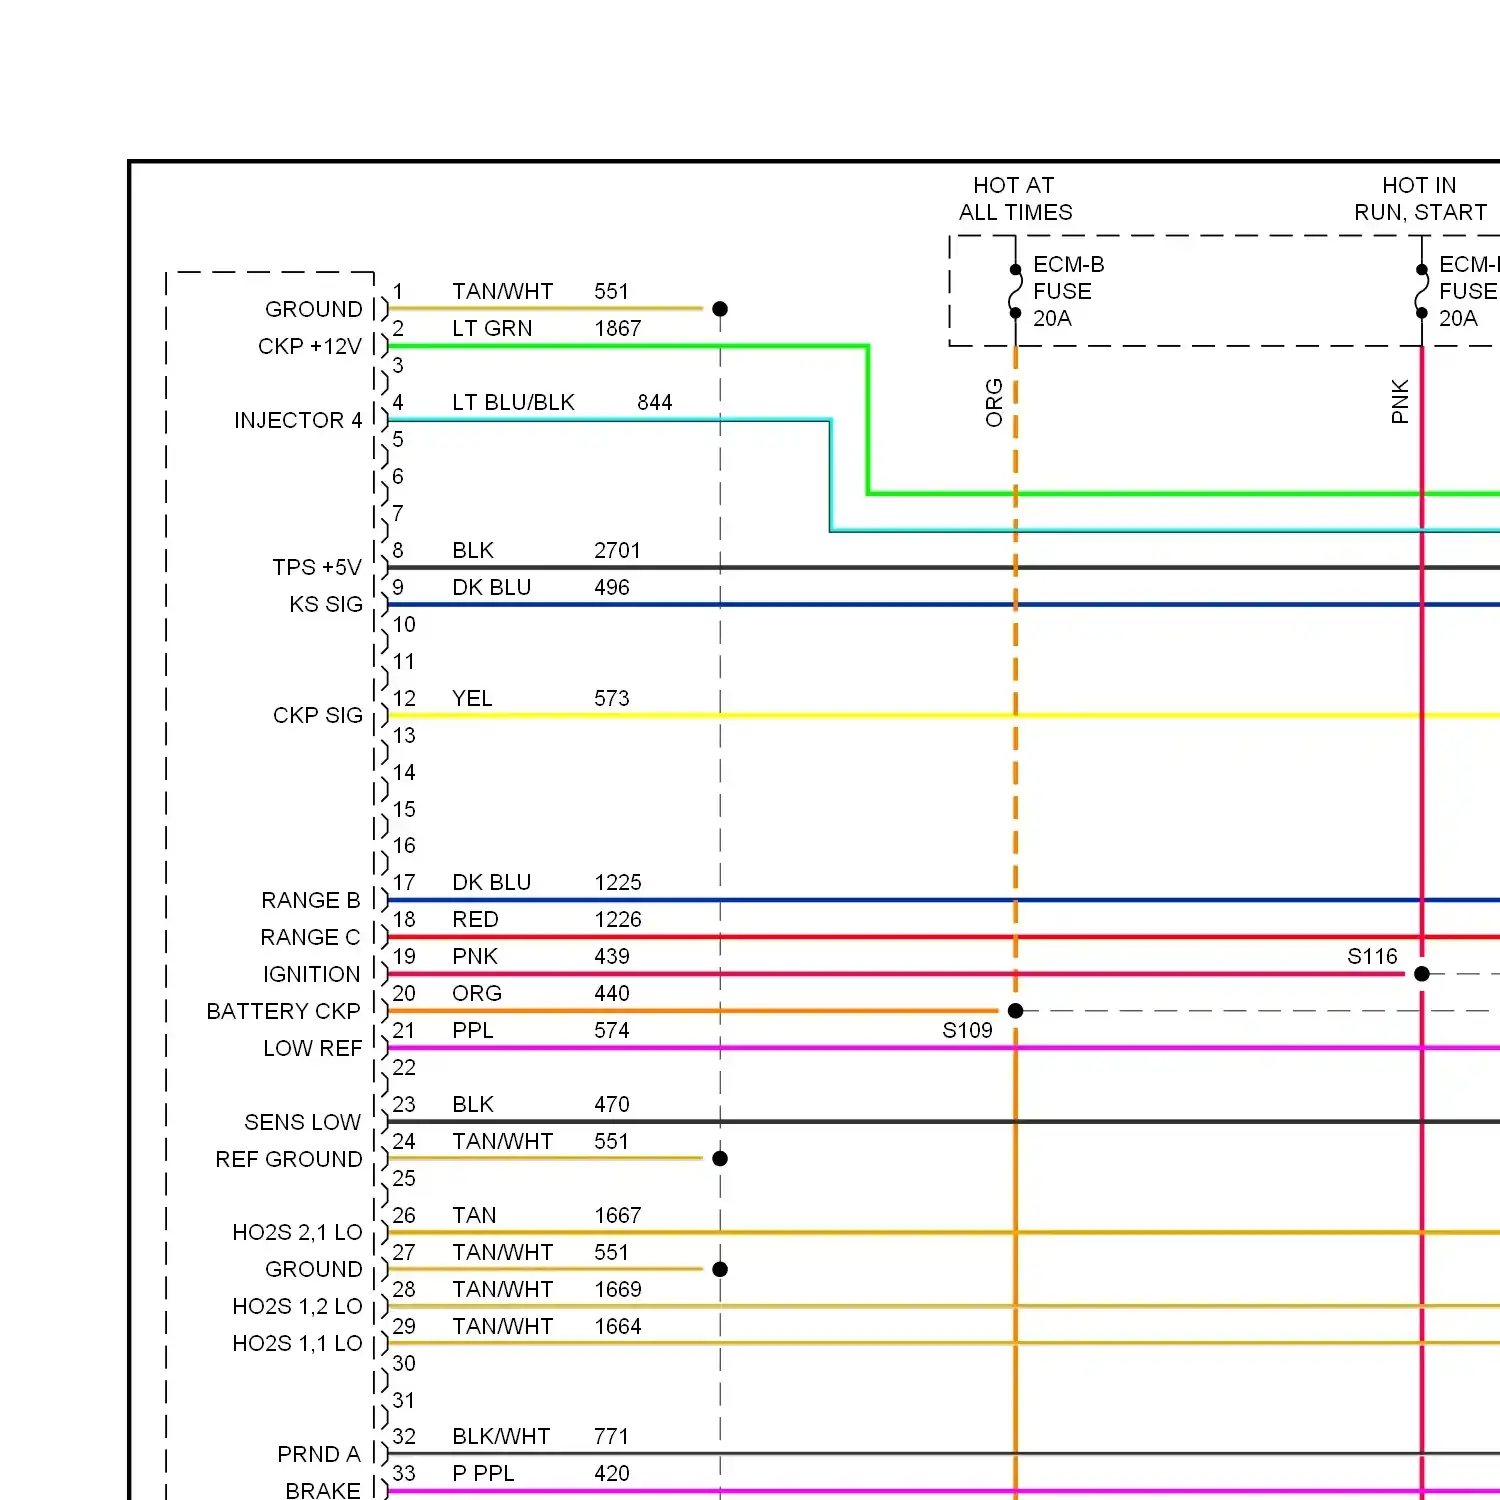This screenshot has height=1500, width=1500.
Task: Click the S116 splice label
Action: click(x=1372, y=956)
